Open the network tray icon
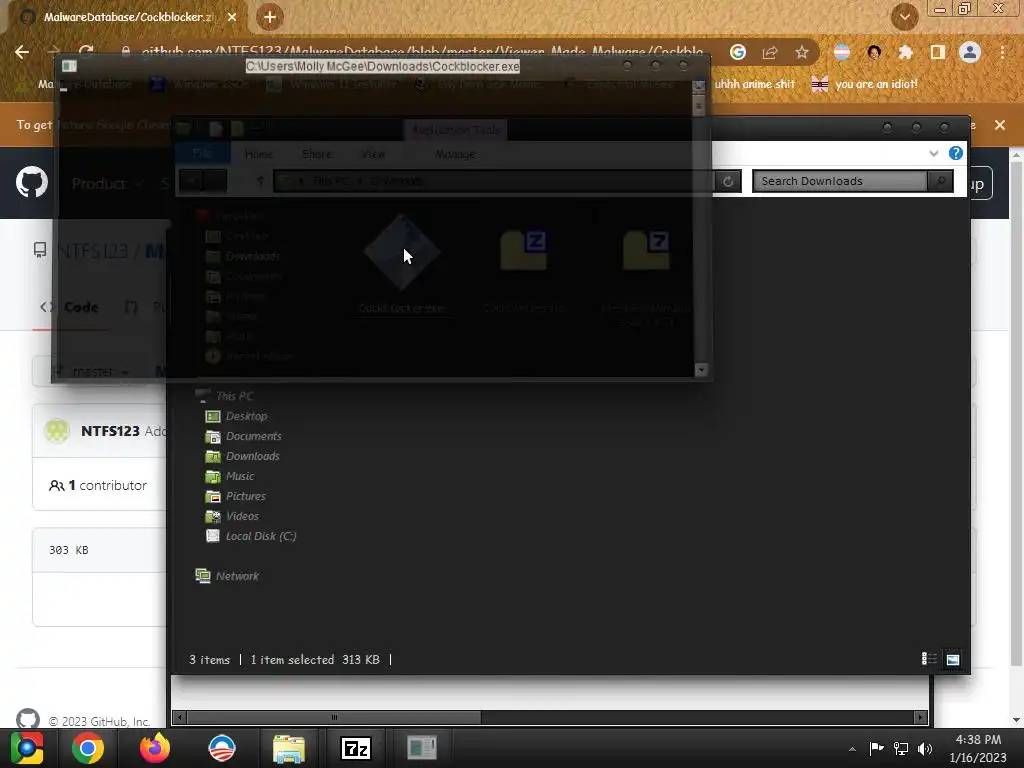1024x768 pixels. (901, 748)
